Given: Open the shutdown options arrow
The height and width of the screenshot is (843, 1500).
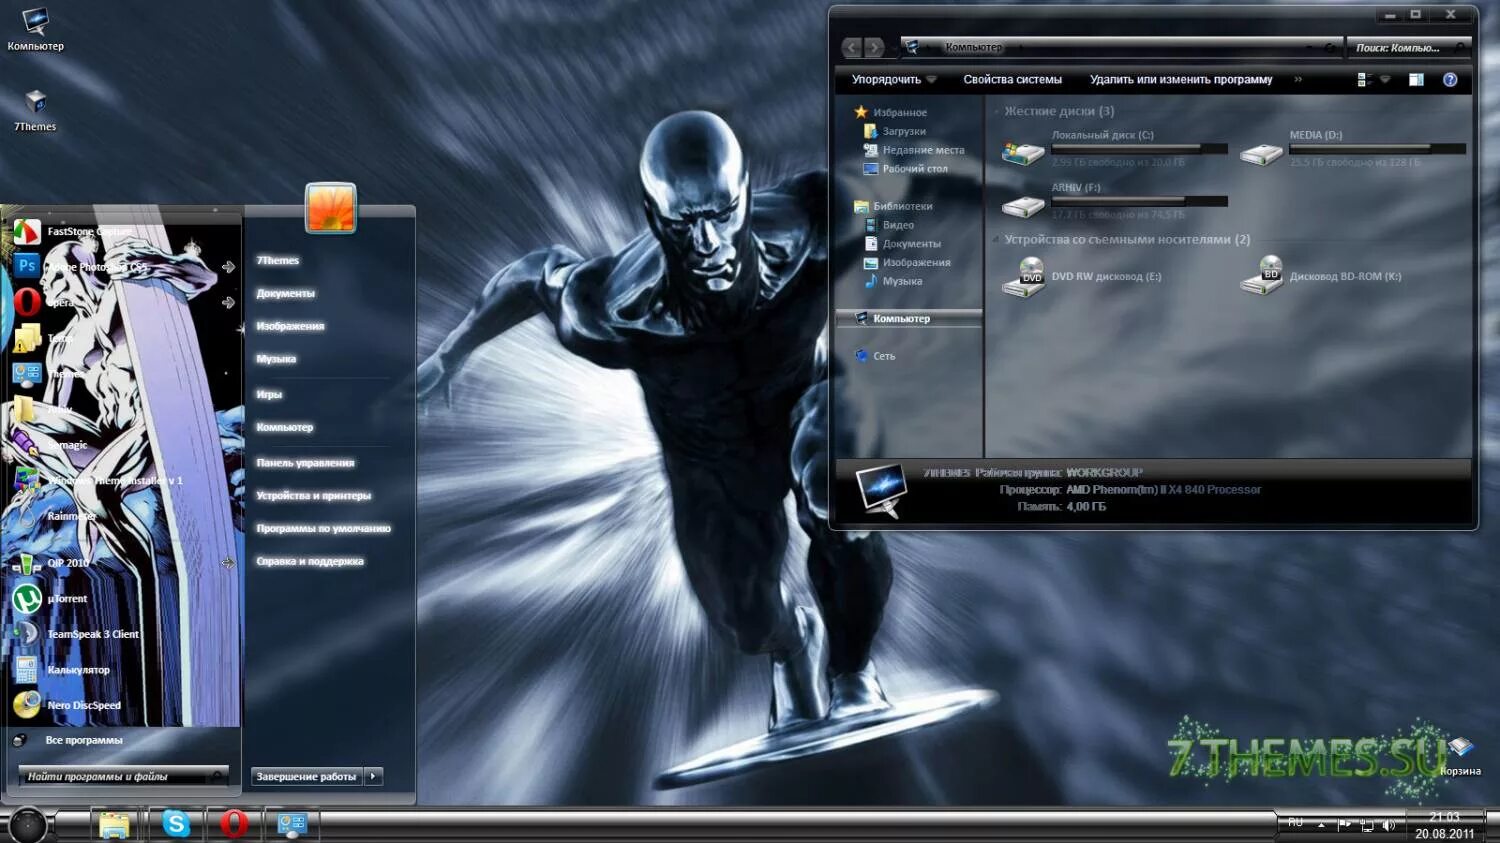Looking at the screenshot, I should 373,776.
